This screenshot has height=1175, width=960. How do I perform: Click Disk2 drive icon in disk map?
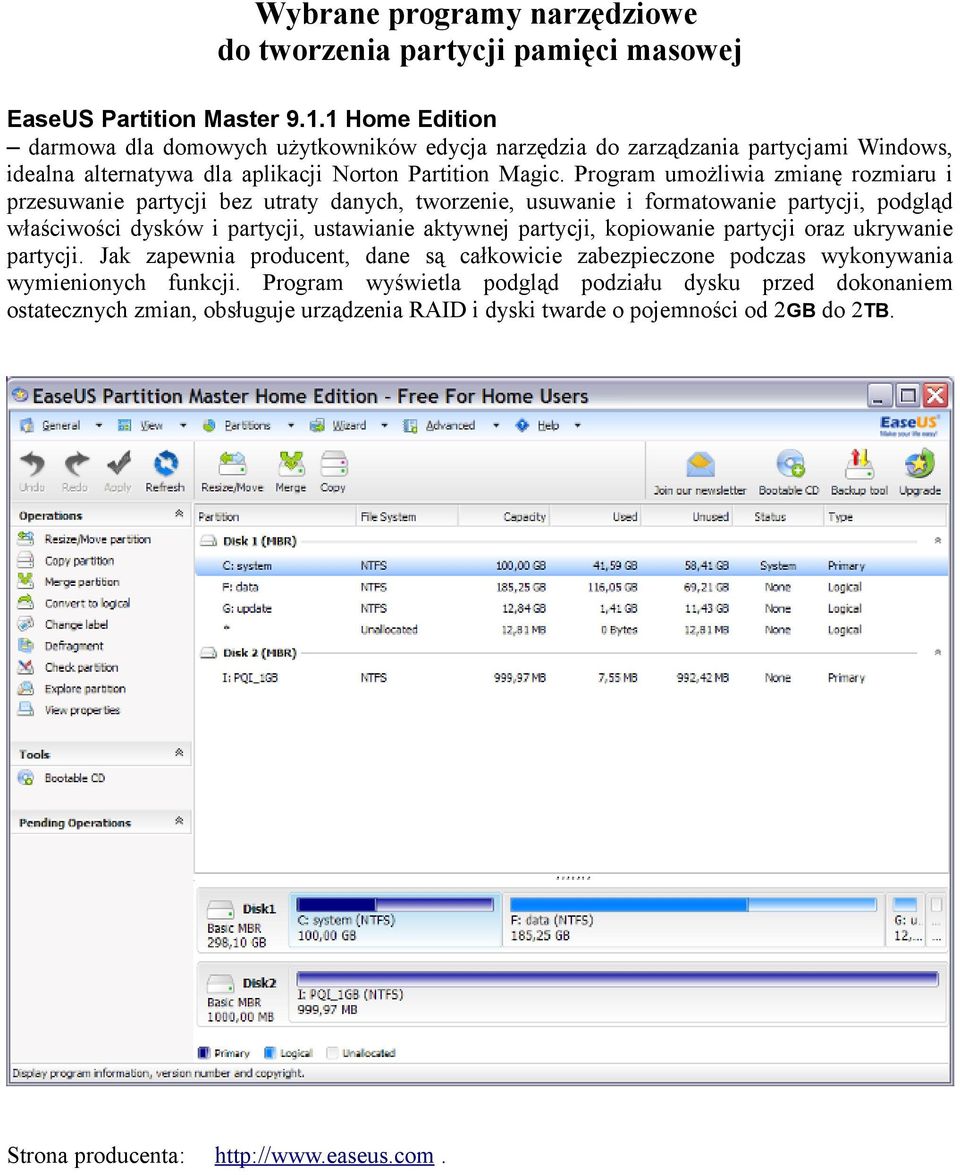click(220, 983)
